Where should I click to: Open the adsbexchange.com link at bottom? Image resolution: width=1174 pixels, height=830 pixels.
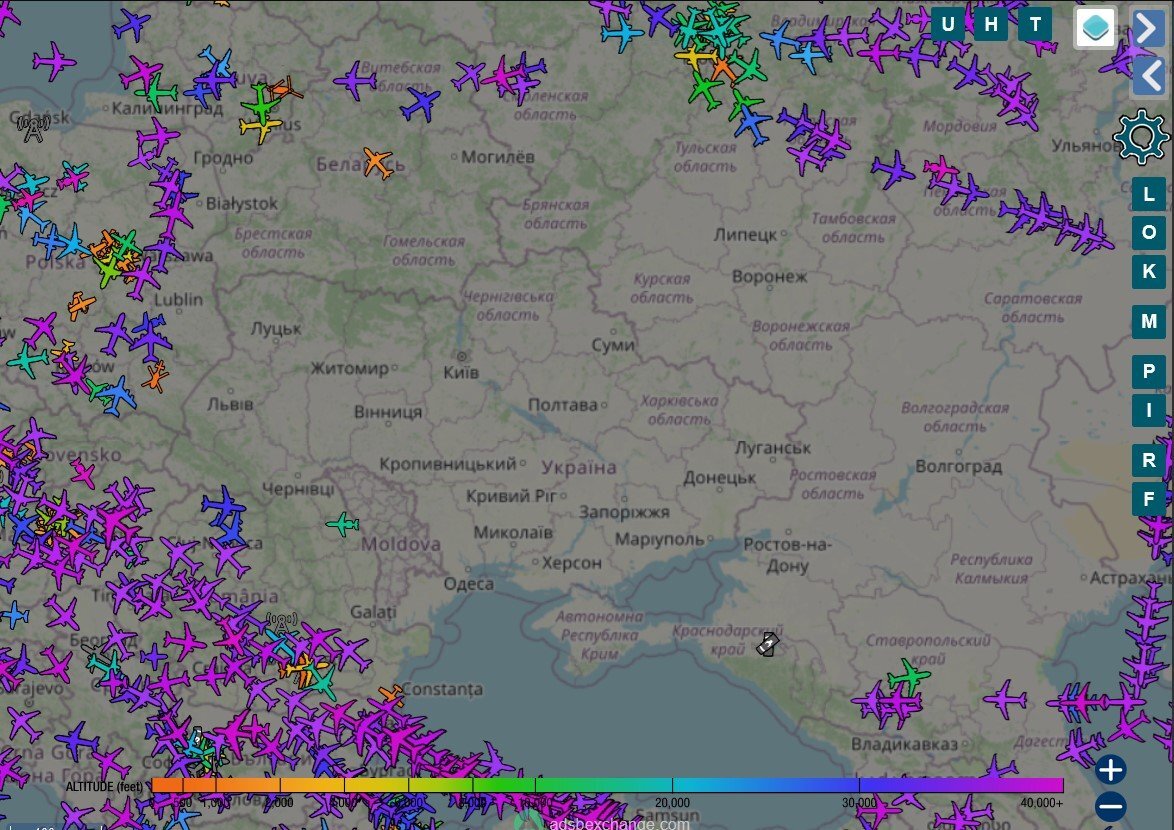618,823
